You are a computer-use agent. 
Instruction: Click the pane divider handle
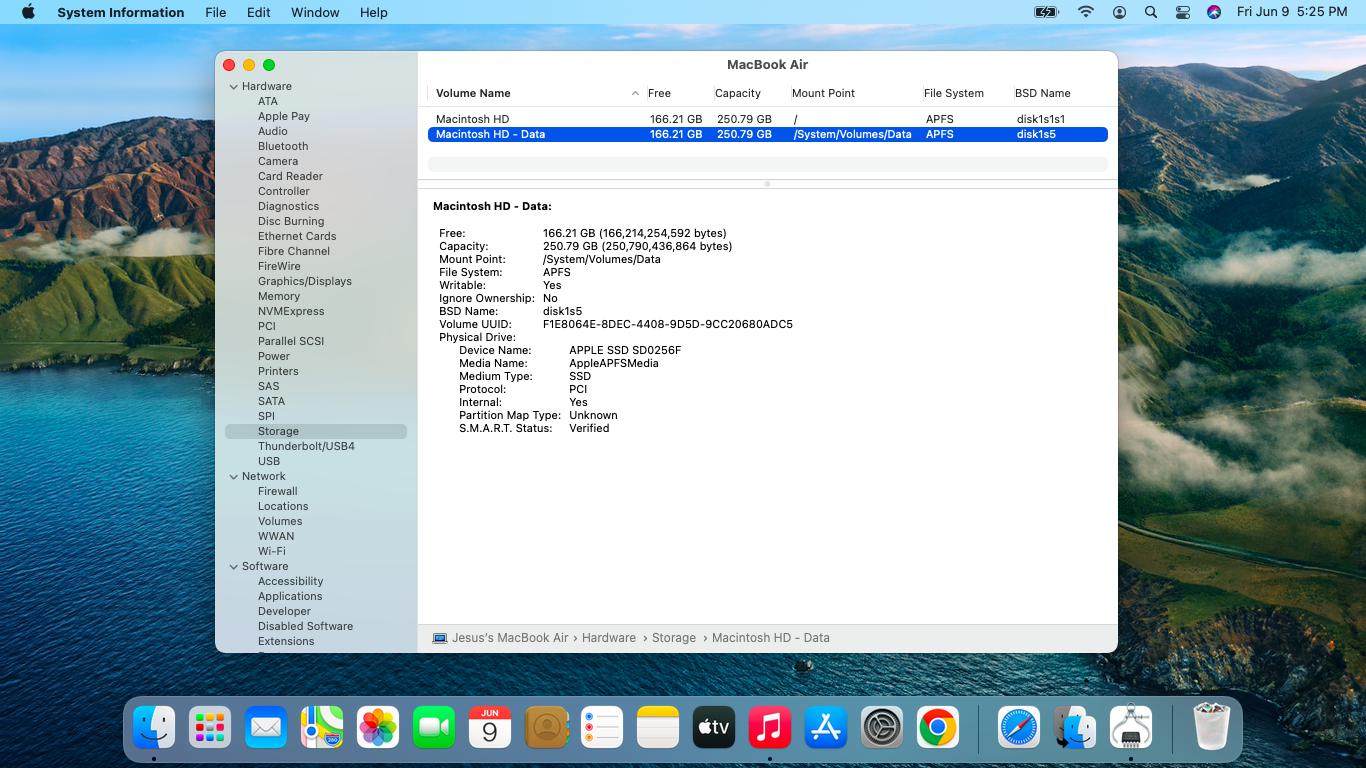[x=767, y=184]
